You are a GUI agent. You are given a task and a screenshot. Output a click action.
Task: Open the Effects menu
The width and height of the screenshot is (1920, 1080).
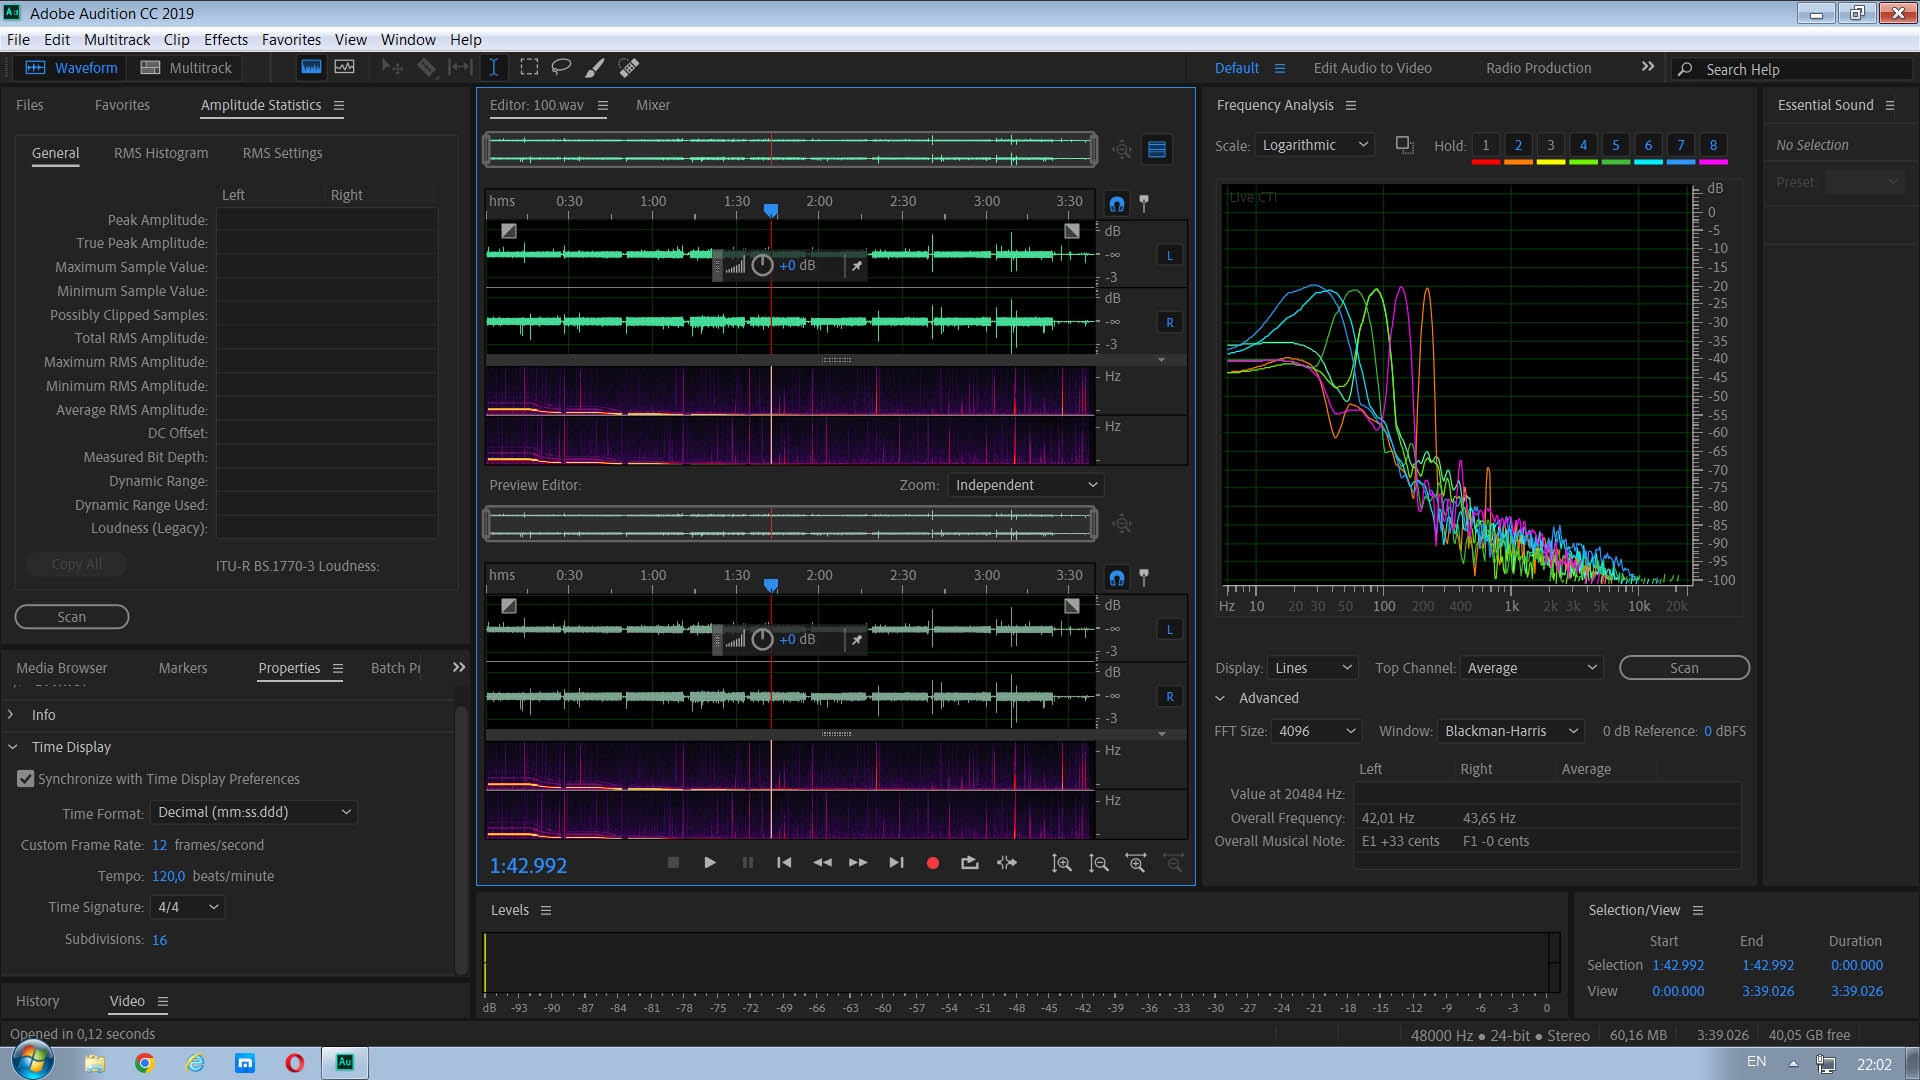[226, 40]
